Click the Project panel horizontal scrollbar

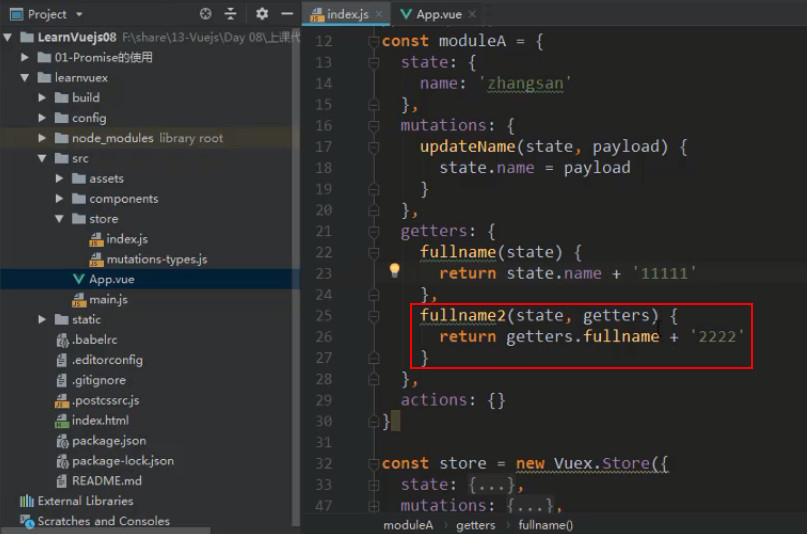[106, 530]
